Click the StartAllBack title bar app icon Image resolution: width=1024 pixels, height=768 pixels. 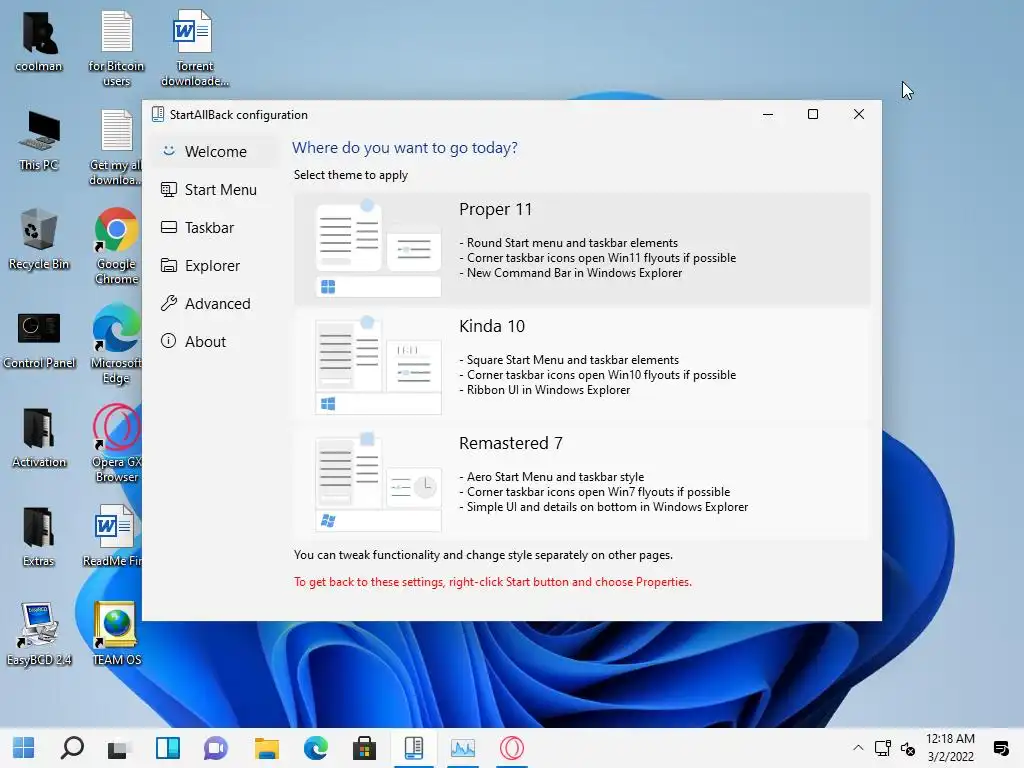click(157, 114)
